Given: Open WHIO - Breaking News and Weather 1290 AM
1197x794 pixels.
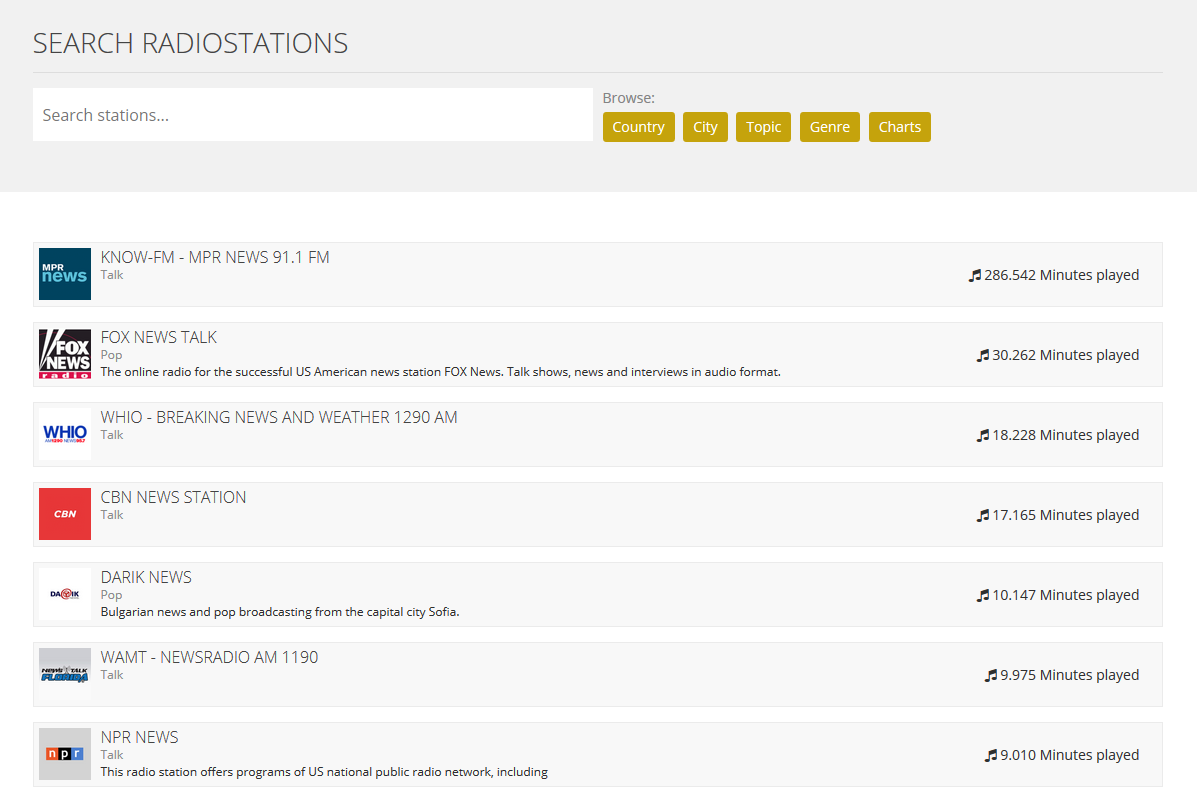Looking at the screenshot, I should point(279,418).
